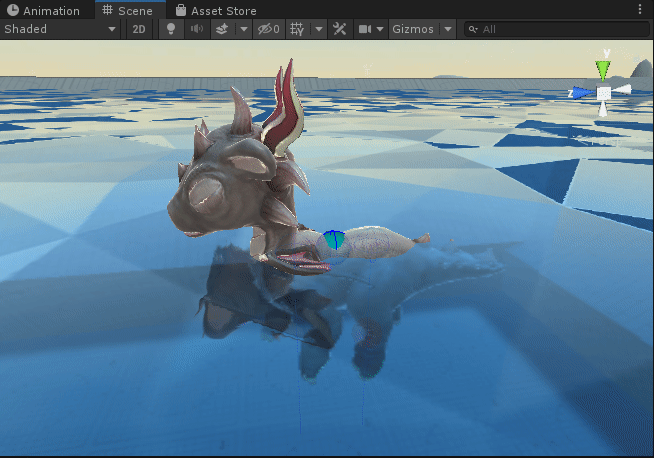Expand the grid settings dropdown arrow

tap(319, 29)
